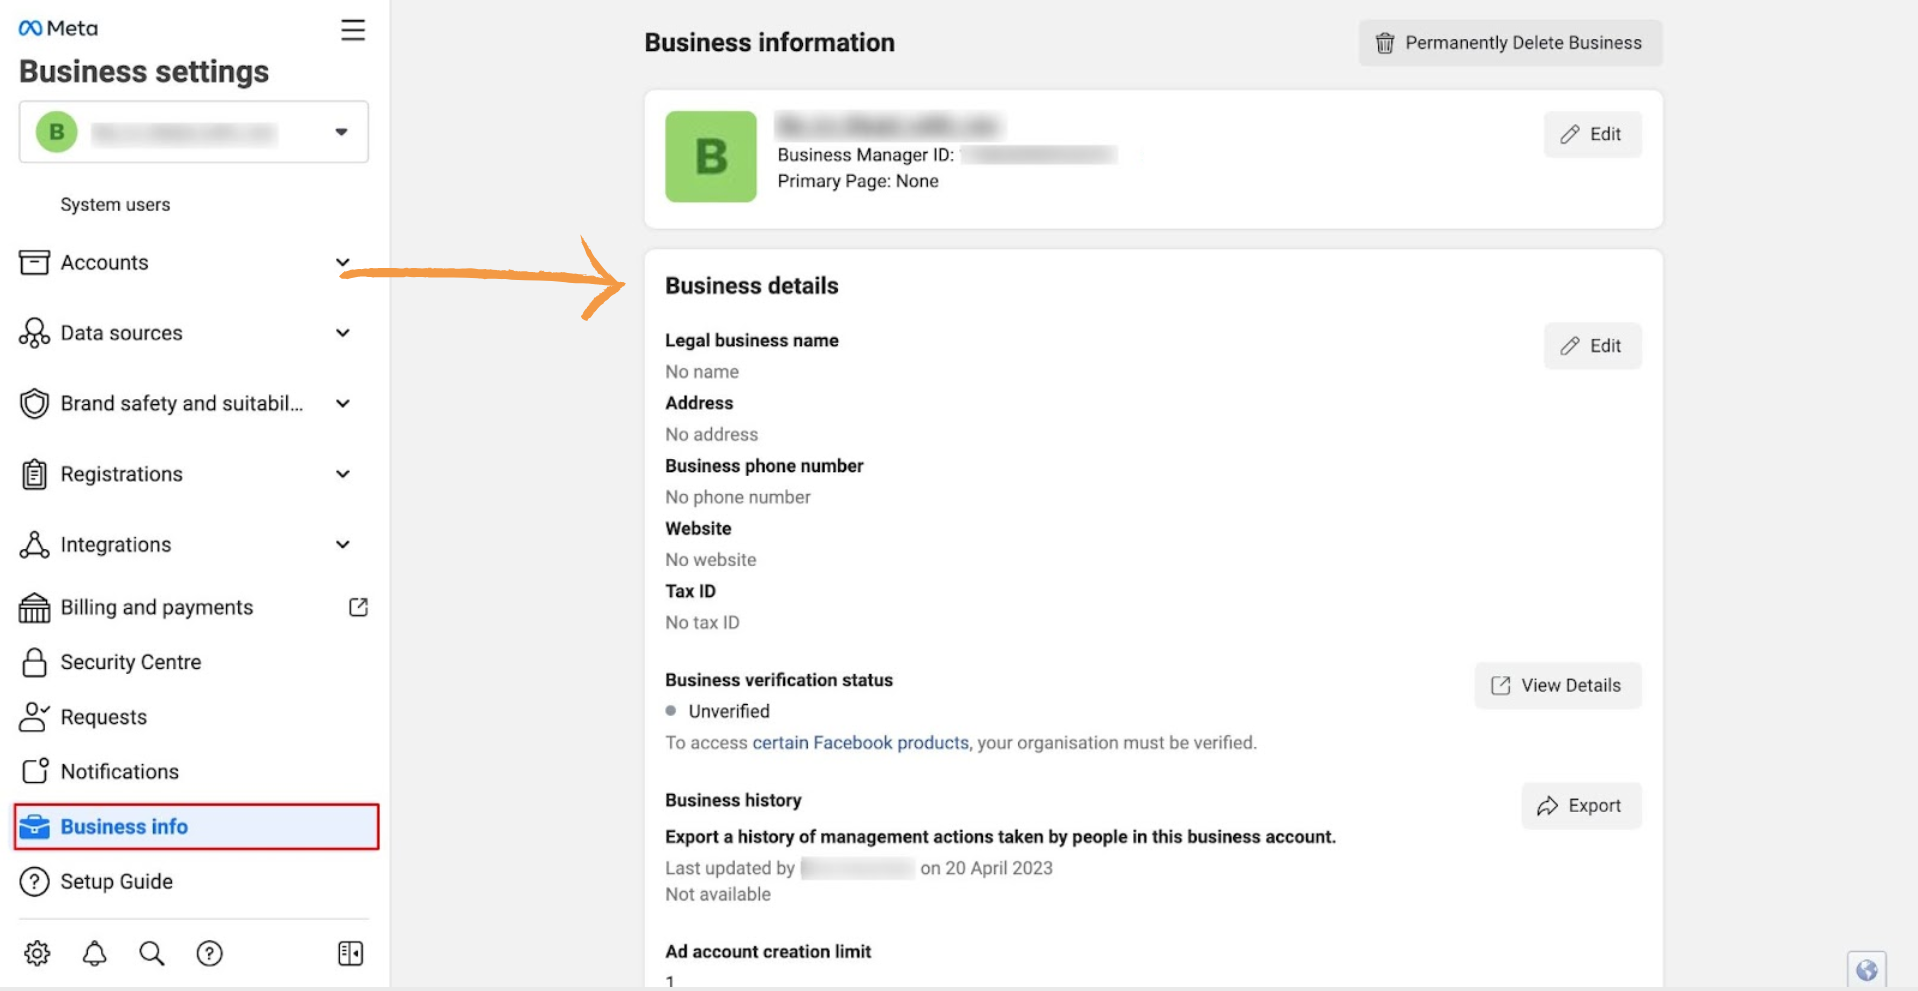The image size is (1918, 991).
Task: Click the Setup Guide question icon
Action: coord(34,881)
